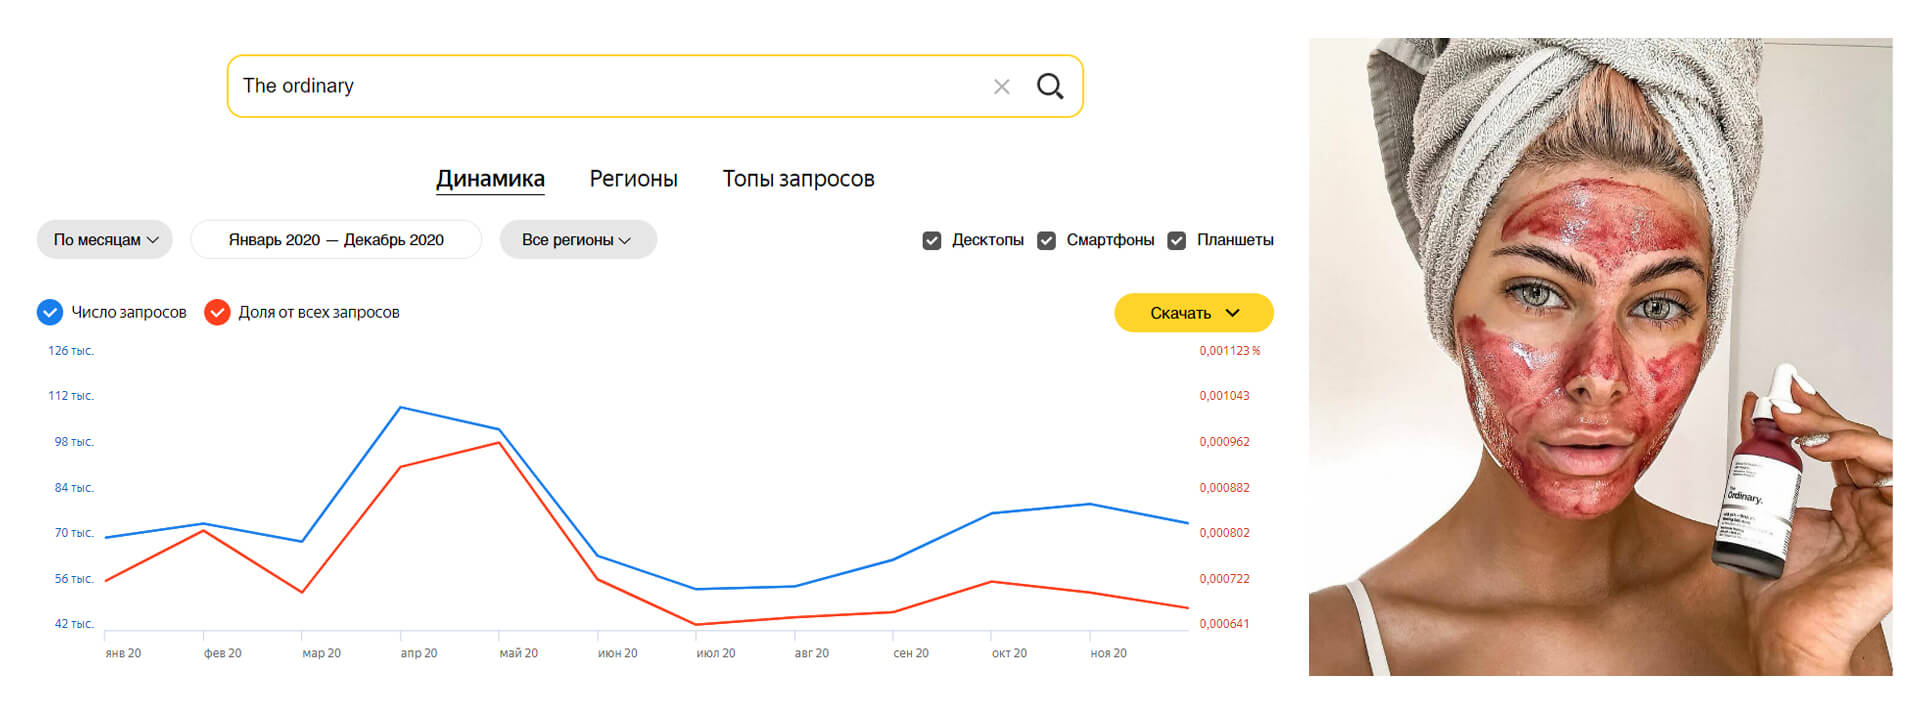Viewport: 1920px width, 720px height.
Task: Click the 0,000882 right axis value
Action: 1225,488
